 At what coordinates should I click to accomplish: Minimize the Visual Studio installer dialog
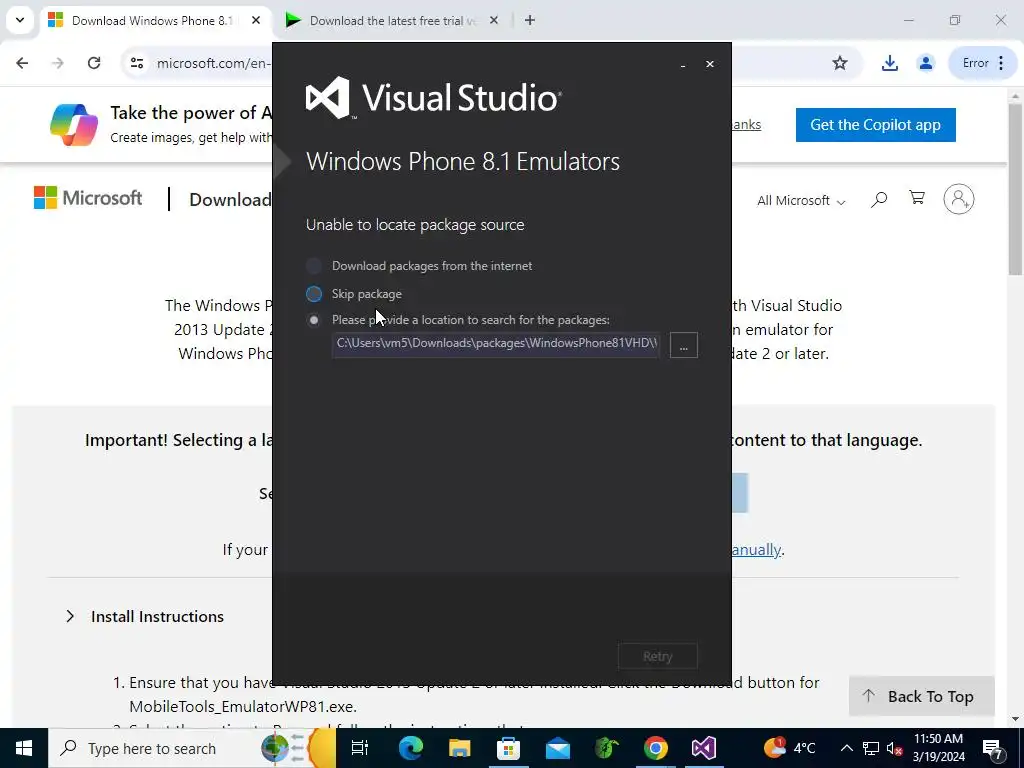click(683, 65)
